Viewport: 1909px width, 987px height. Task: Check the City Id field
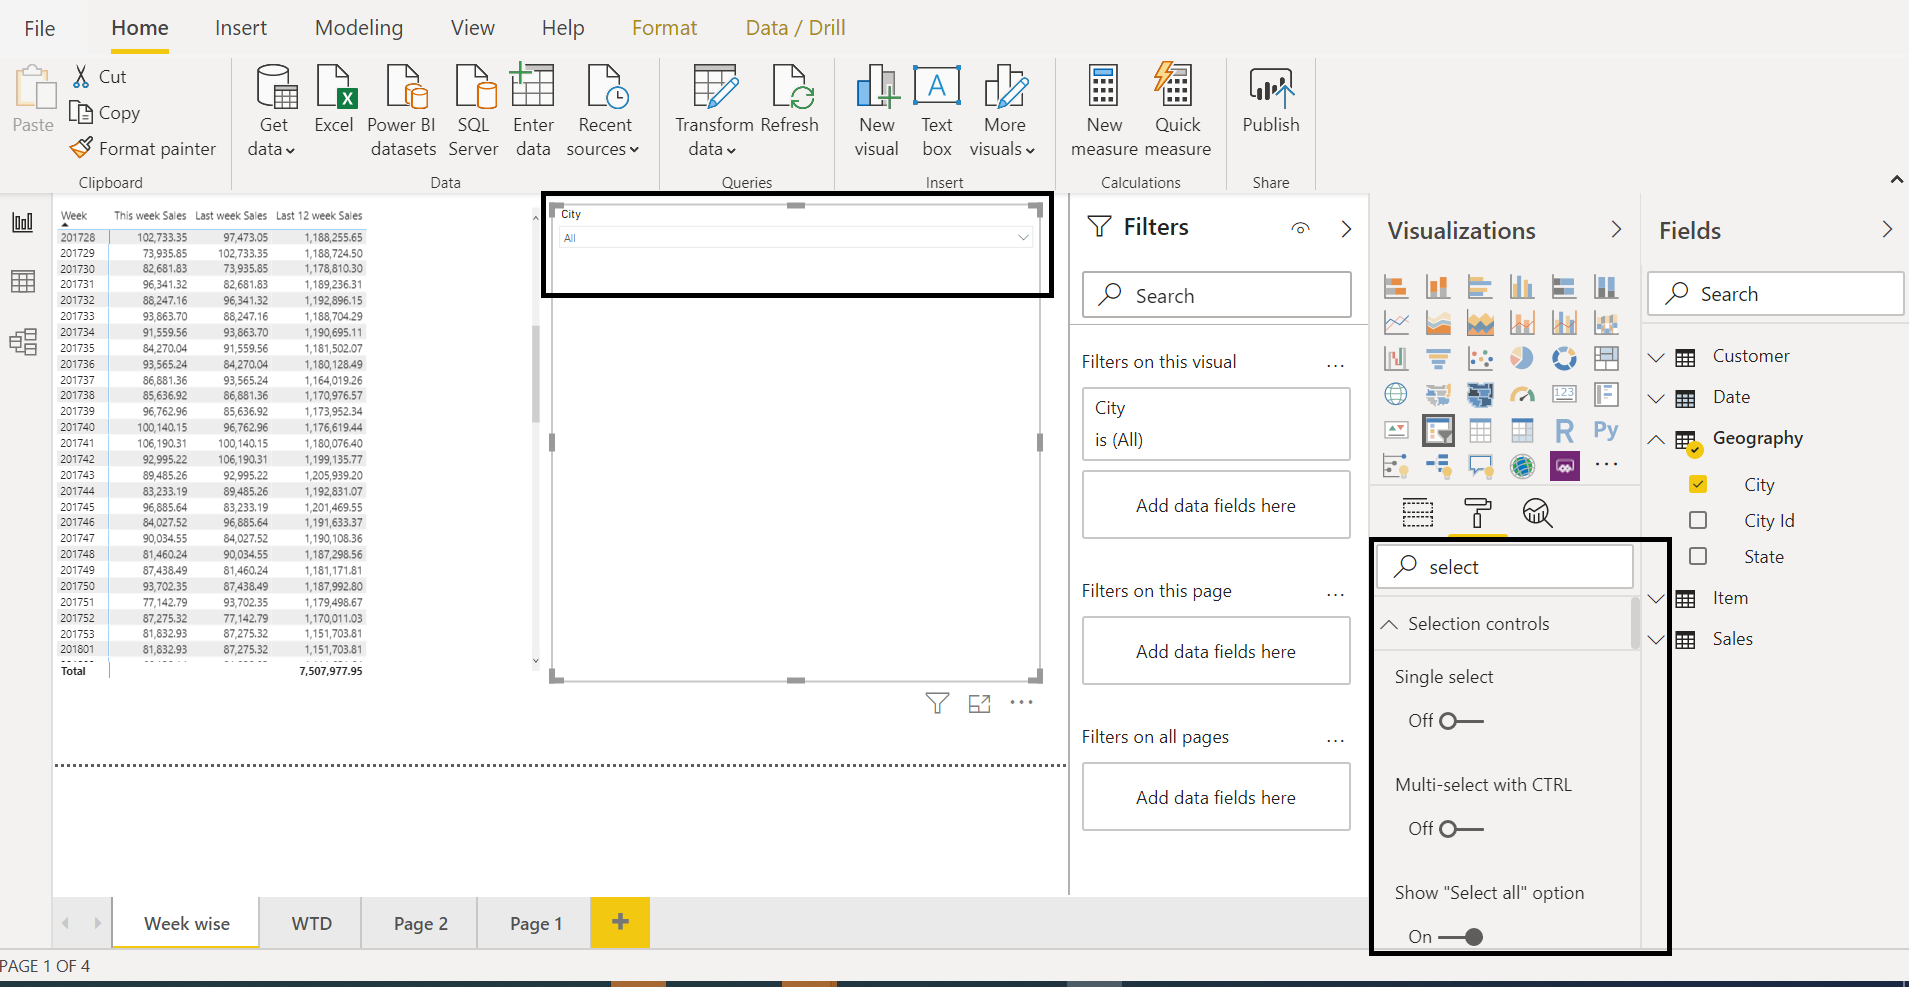tap(1698, 520)
